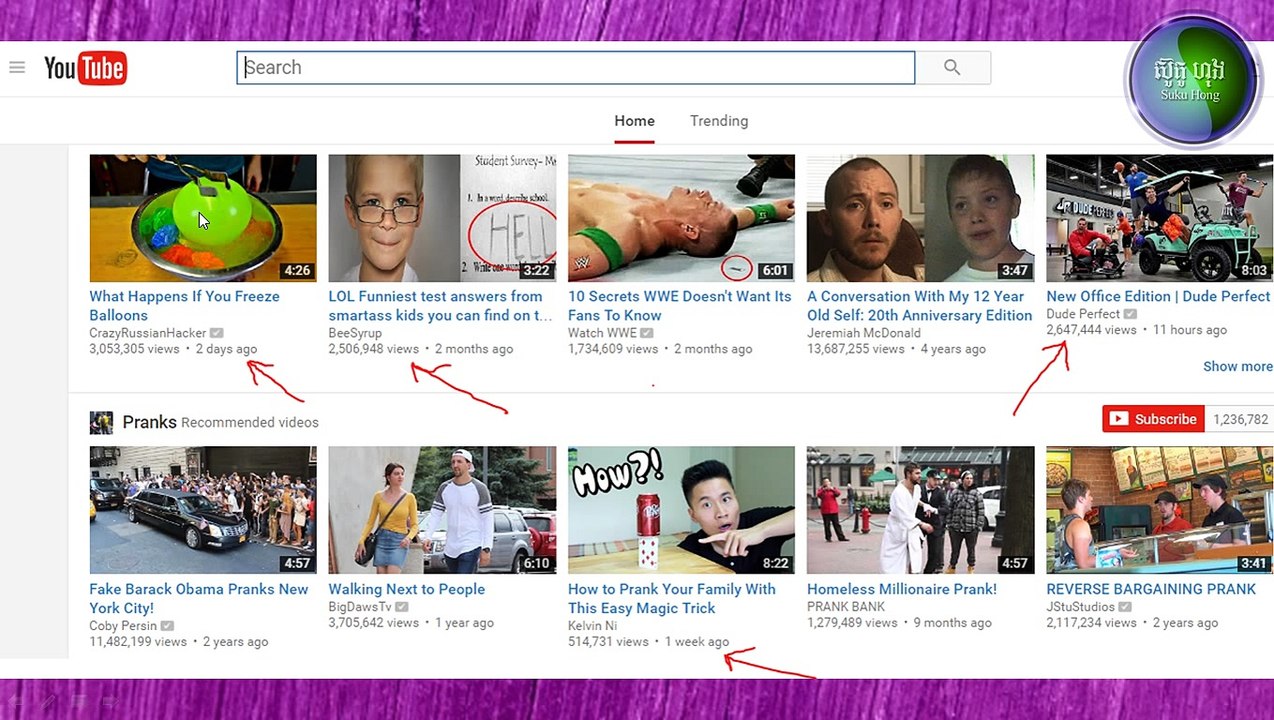Open '10 Secrets WWE Doesn't Want' title
Screen dimensions: 1274x720
[x=680, y=306]
